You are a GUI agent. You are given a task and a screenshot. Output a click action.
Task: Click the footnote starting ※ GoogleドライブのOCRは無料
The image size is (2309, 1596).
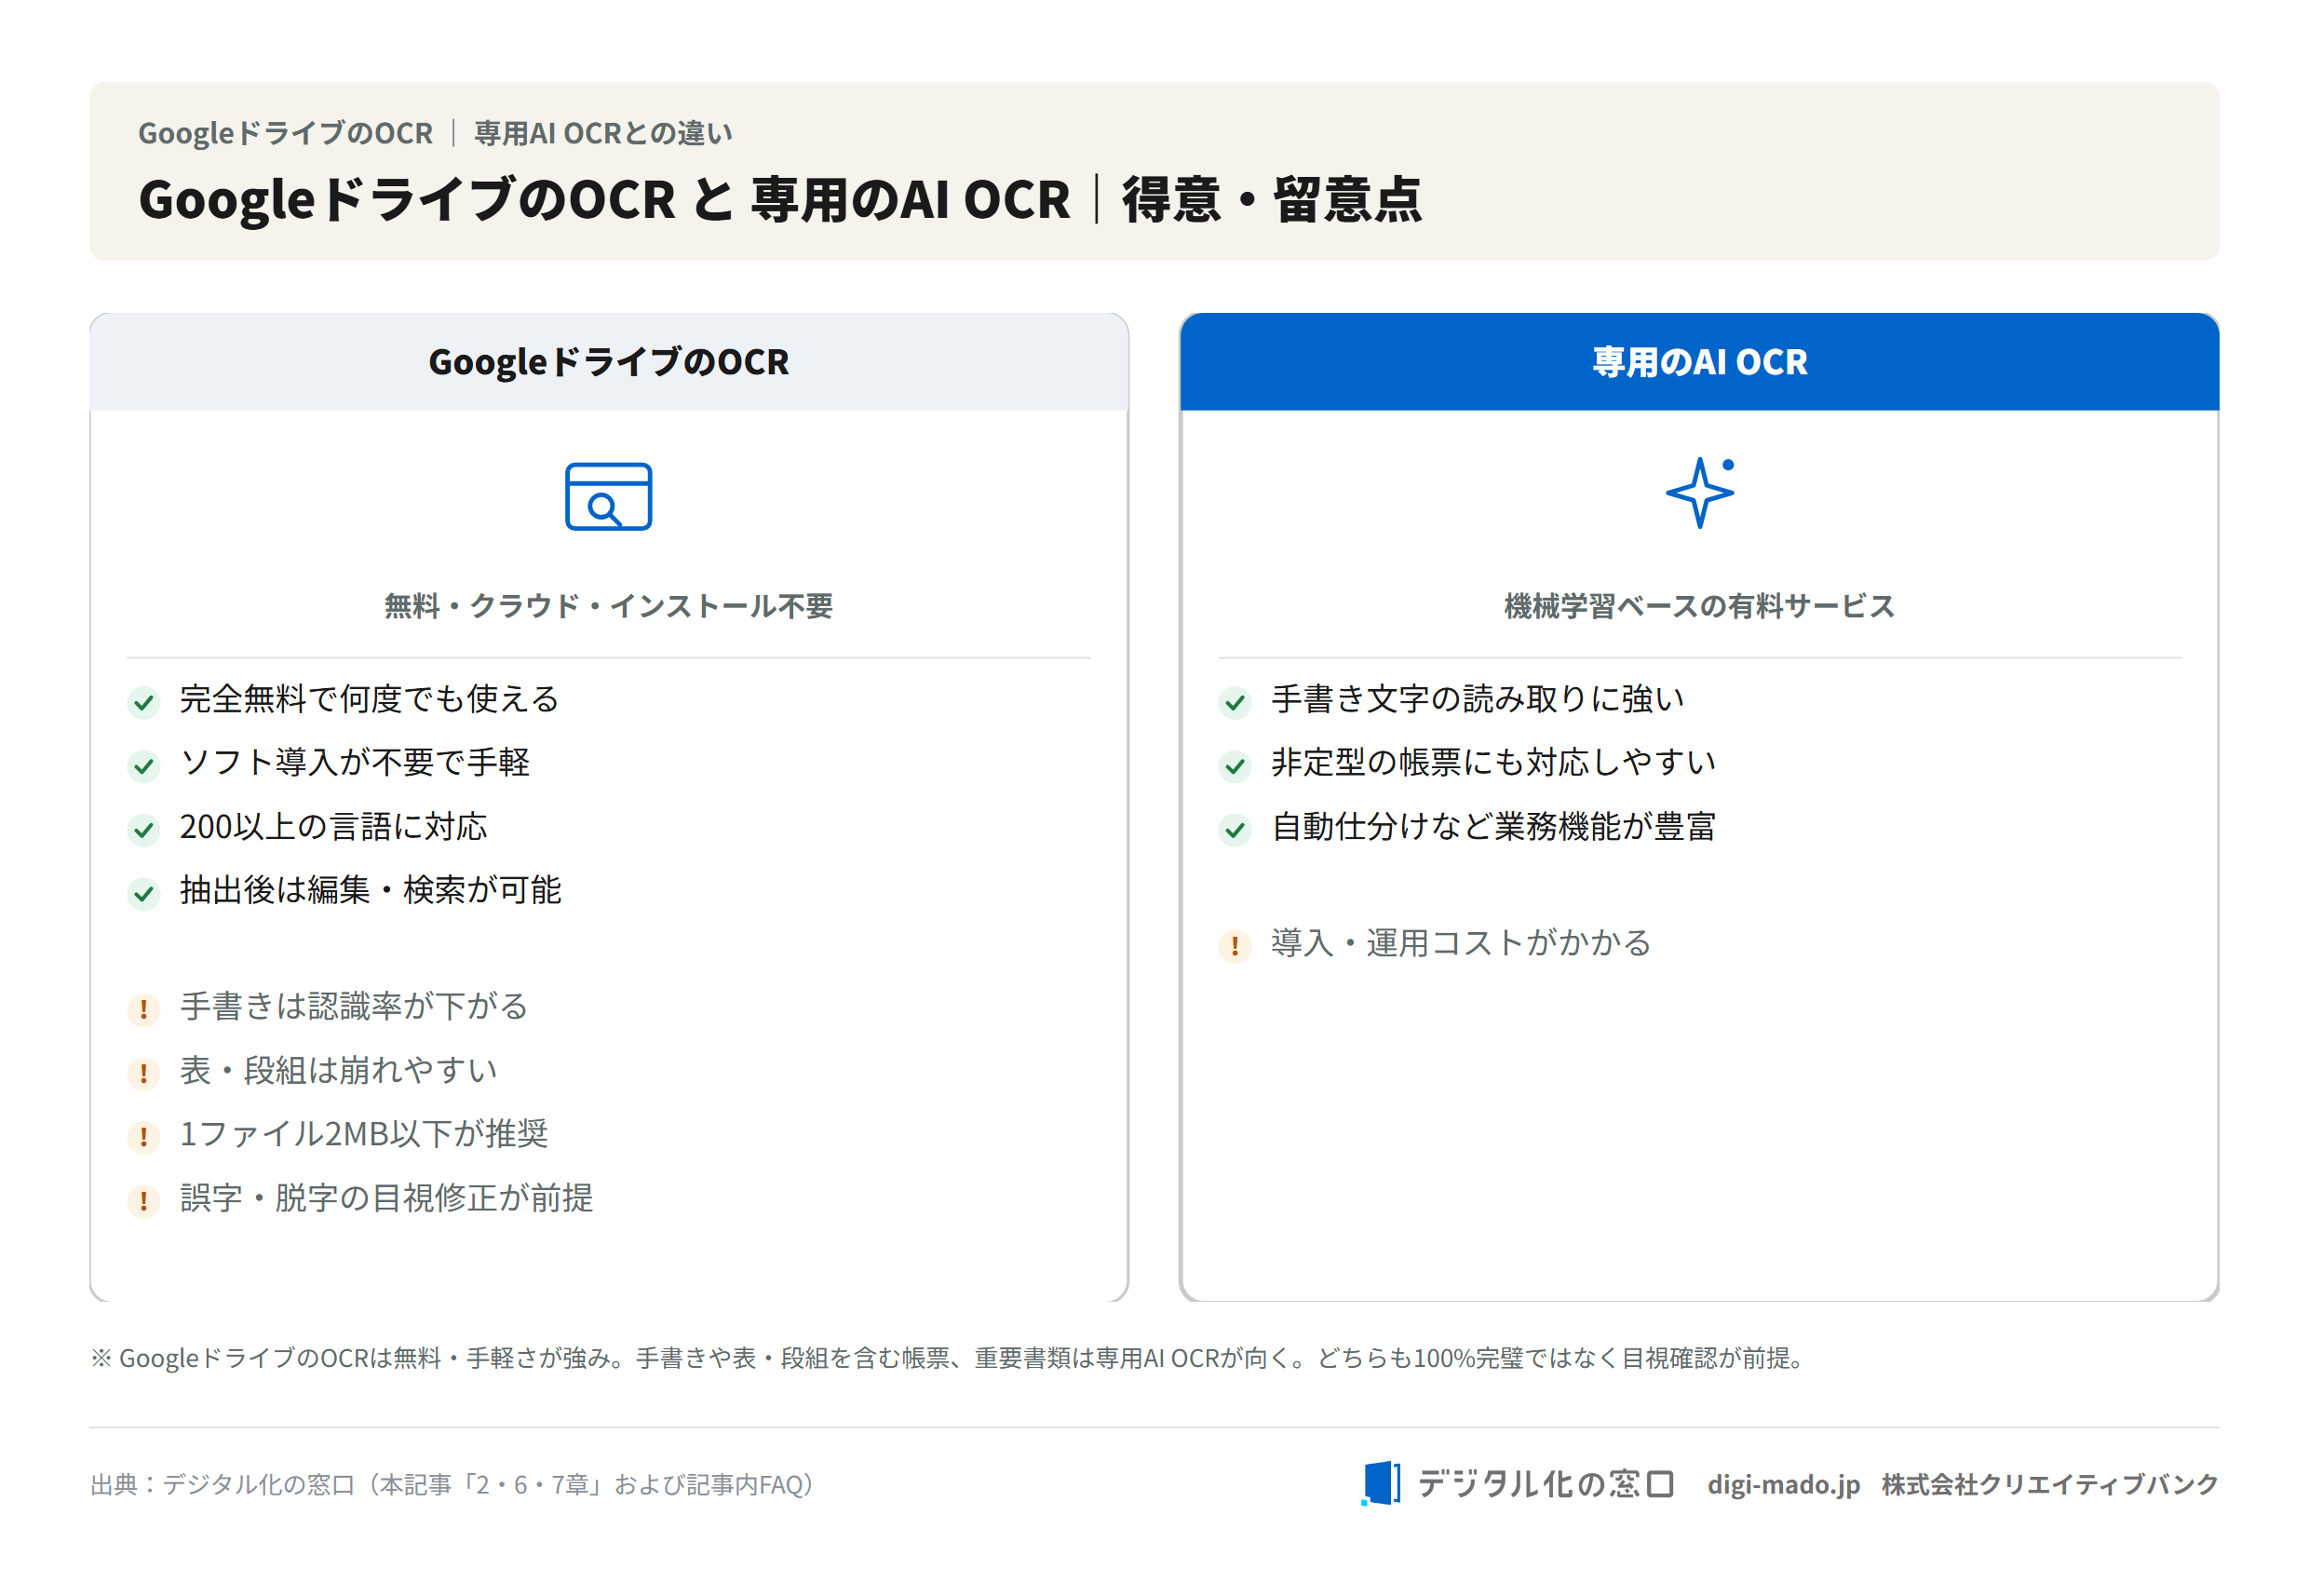pyautogui.click(x=949, y=1358)
